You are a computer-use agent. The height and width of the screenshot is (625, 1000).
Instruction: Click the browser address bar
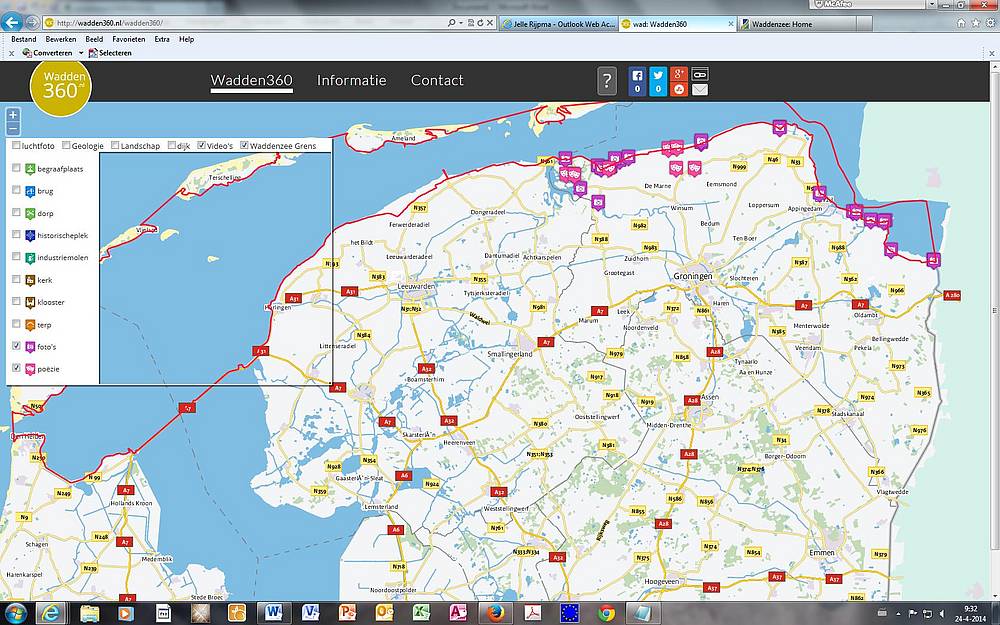(x=250, y=23)
